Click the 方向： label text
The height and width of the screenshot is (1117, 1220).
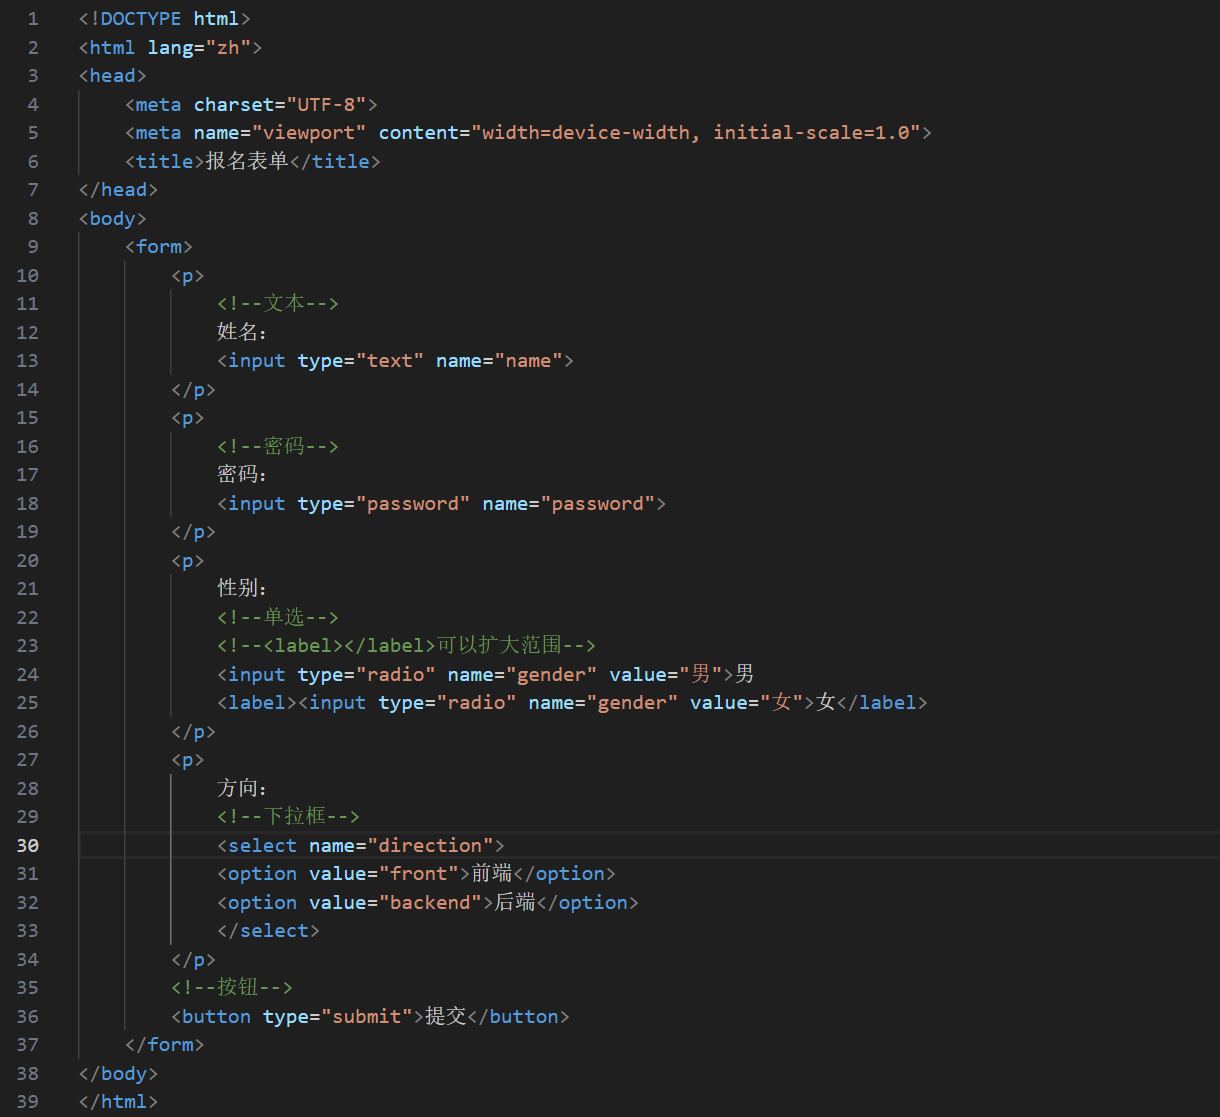(243, 788)
